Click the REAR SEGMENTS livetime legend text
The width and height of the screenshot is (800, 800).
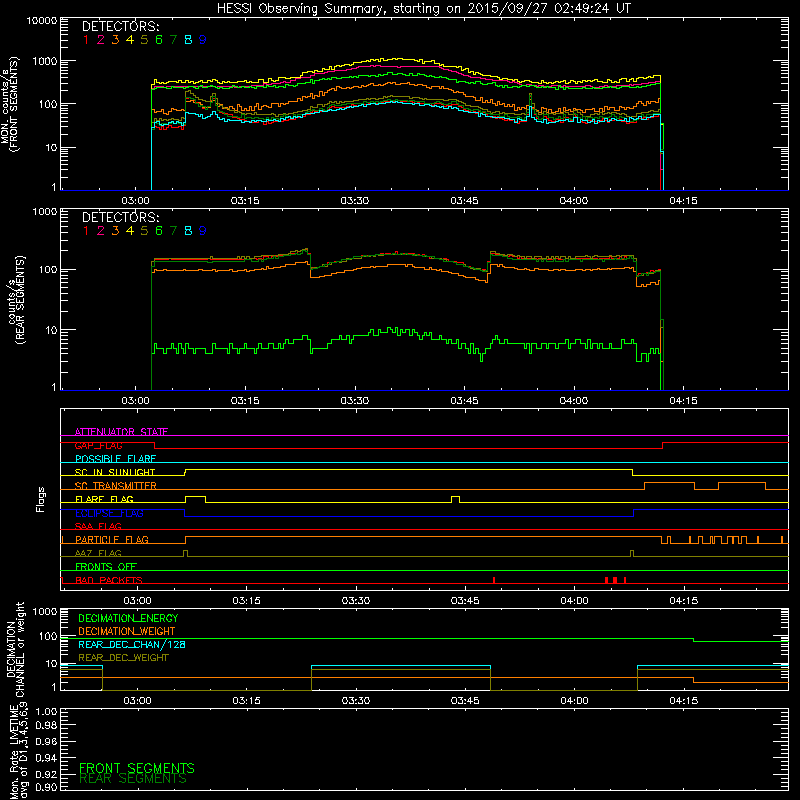133,779
